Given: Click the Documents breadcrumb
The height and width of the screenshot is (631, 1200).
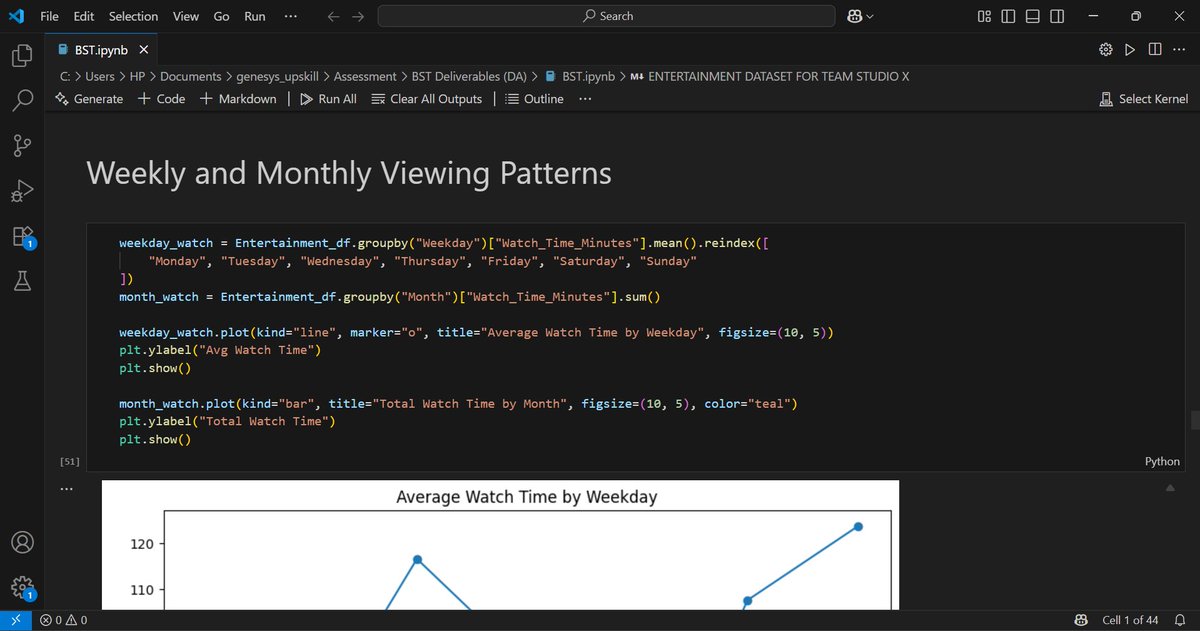Looking at the screenshot, I should pos(191,76).
